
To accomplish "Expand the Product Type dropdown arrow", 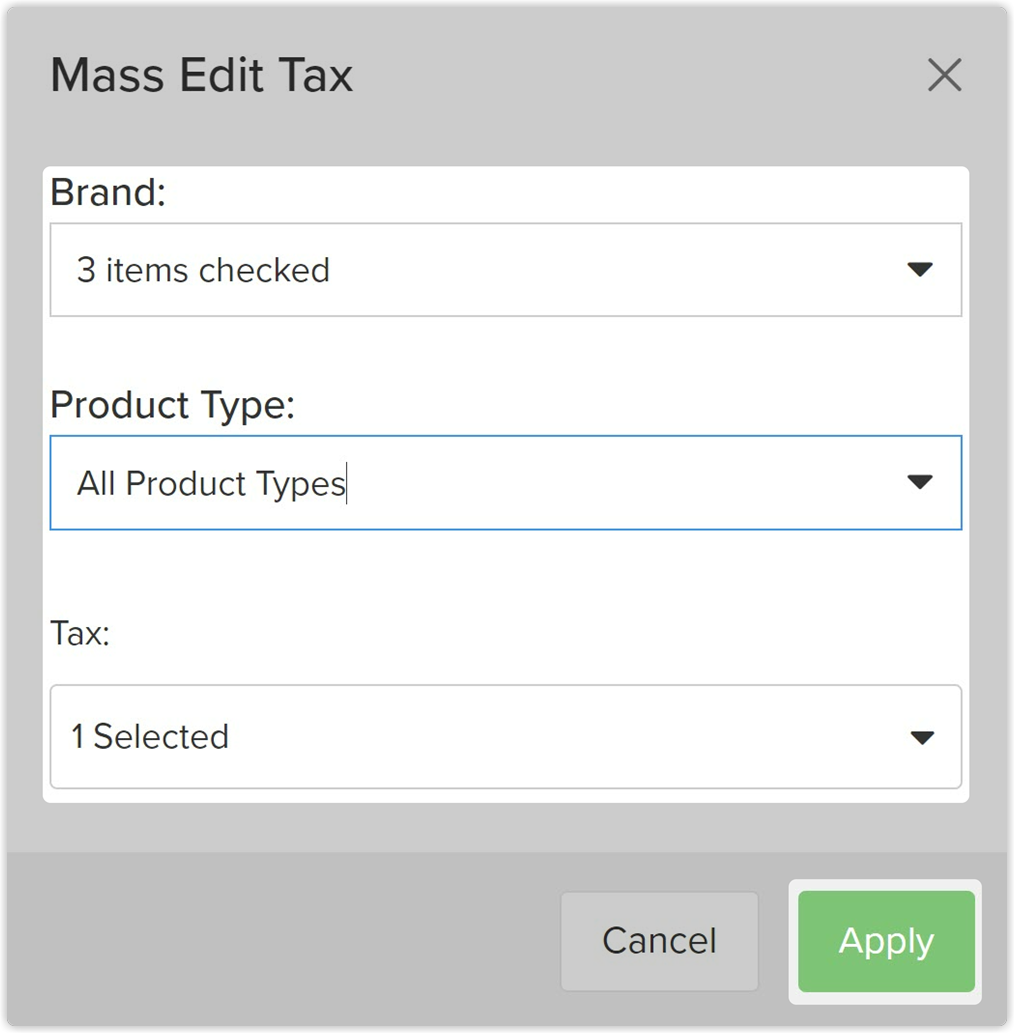I will click(x=919, y=482).
